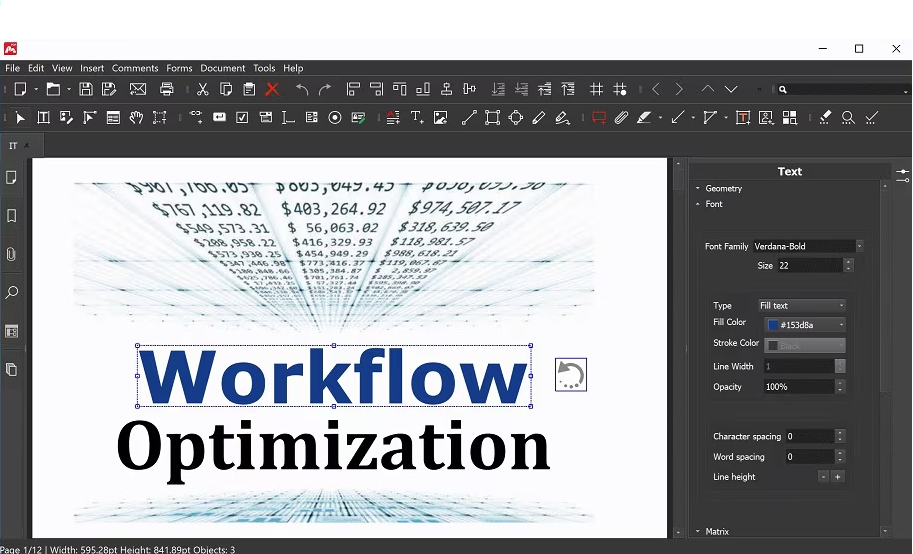Select the Line drawing tool

tap(469, 118)
